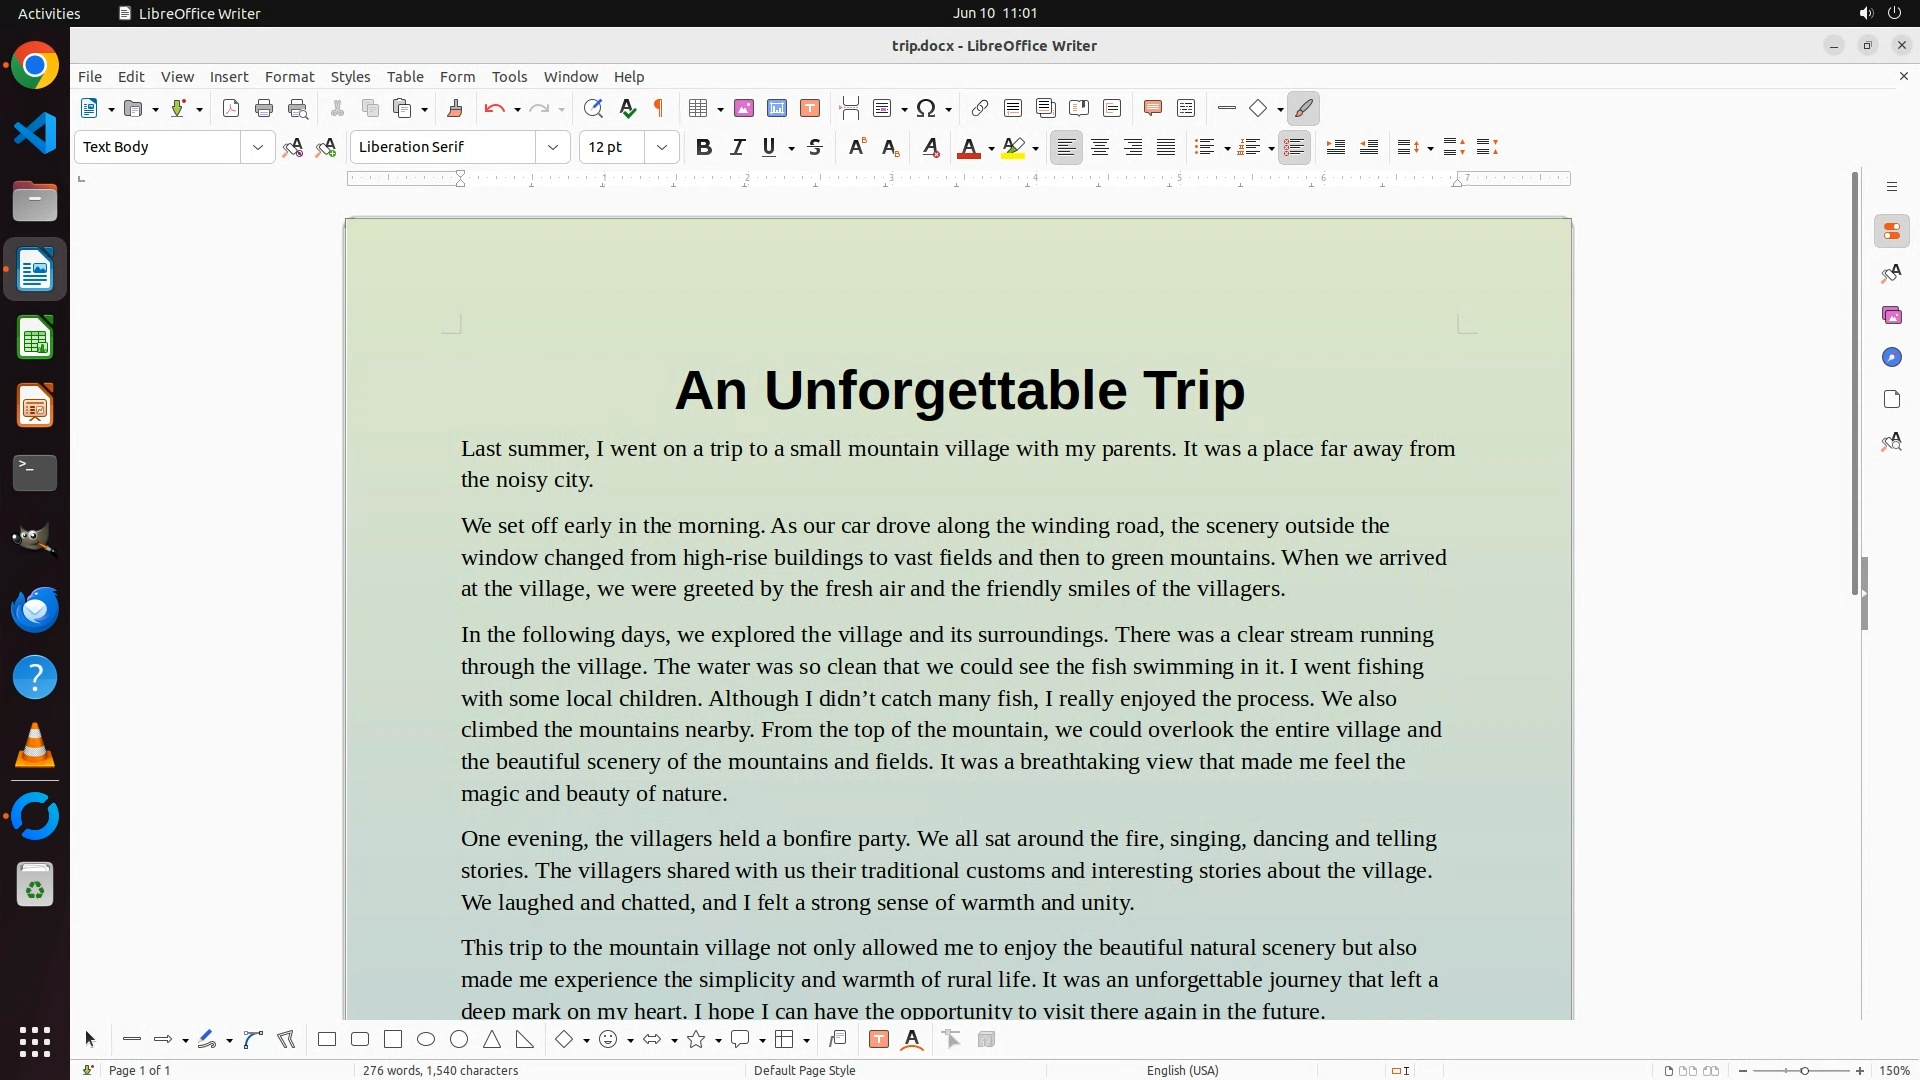Open the Tools menu
The width and height of the screenshot is (1920, 1080).
(x=509, y=77)
